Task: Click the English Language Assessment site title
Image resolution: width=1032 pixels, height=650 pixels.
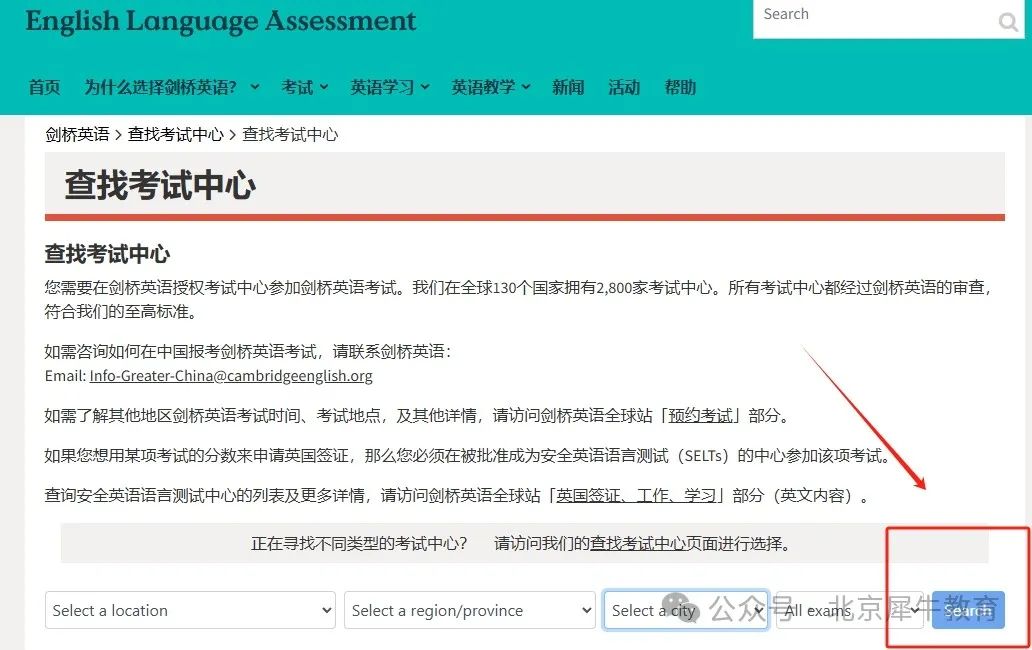Action: 220,21
